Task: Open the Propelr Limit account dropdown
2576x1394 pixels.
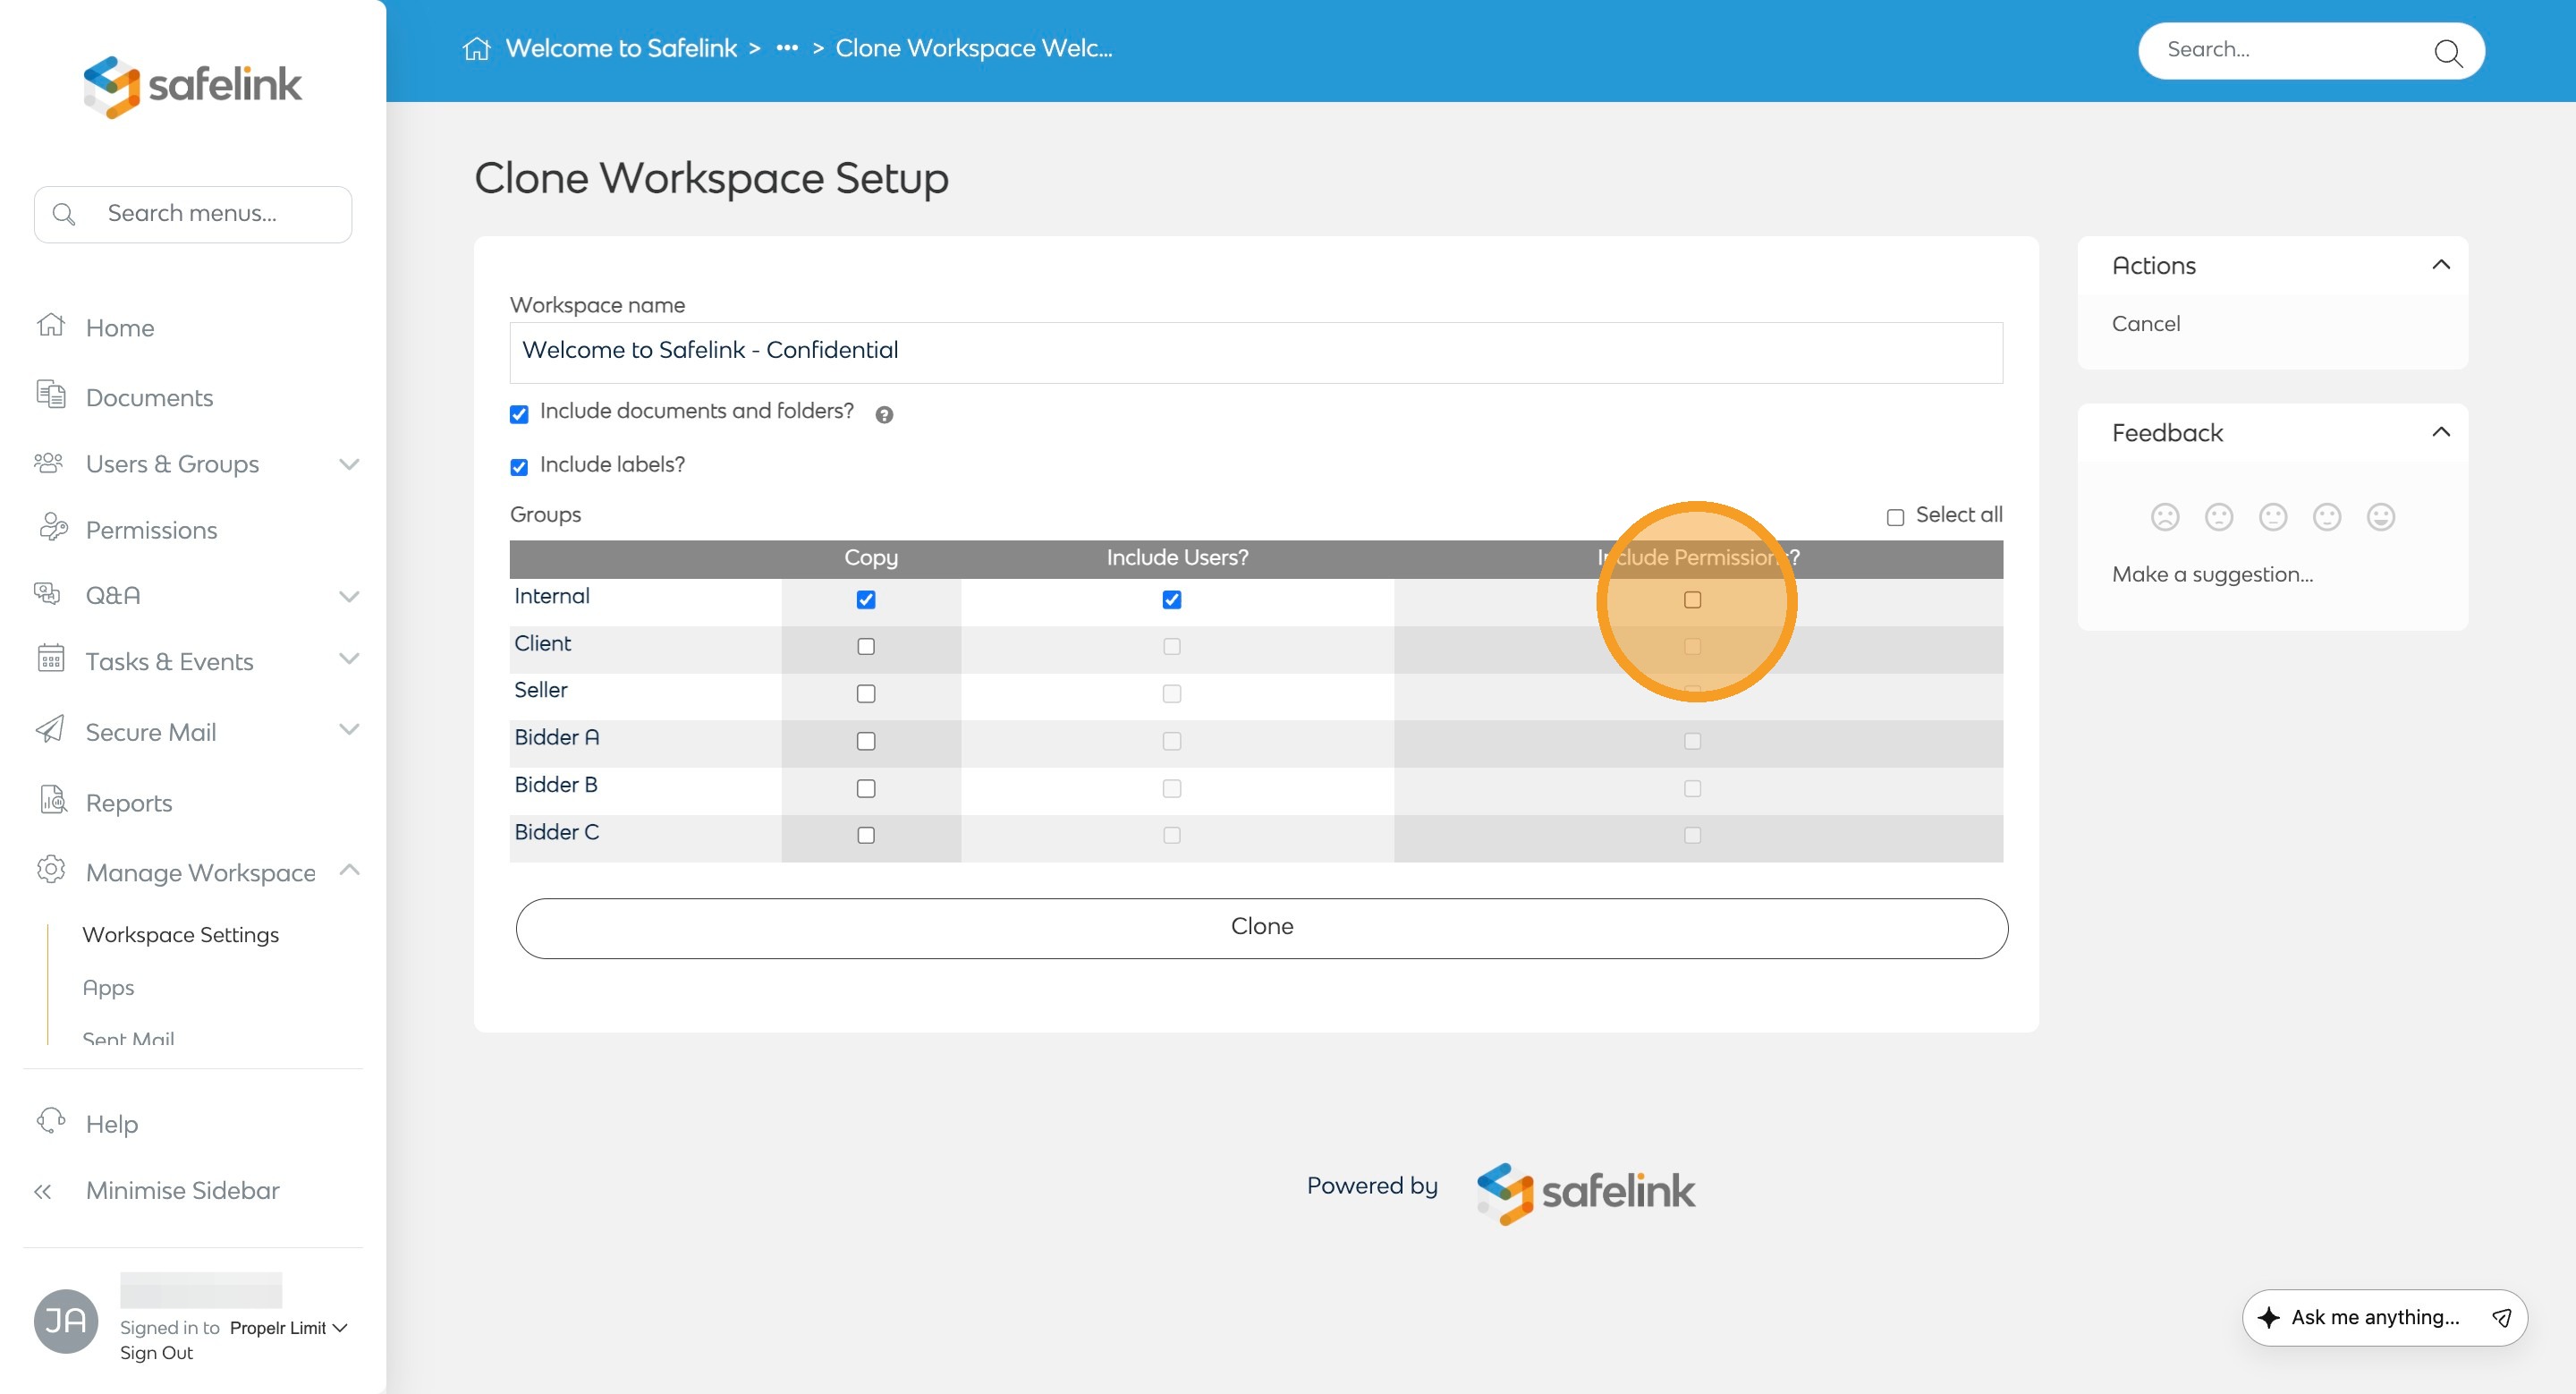Action: coord(288,1328)
